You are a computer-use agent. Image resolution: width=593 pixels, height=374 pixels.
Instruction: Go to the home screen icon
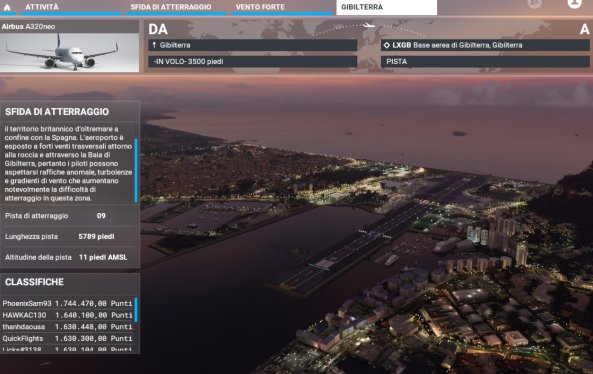pos(7,7)
